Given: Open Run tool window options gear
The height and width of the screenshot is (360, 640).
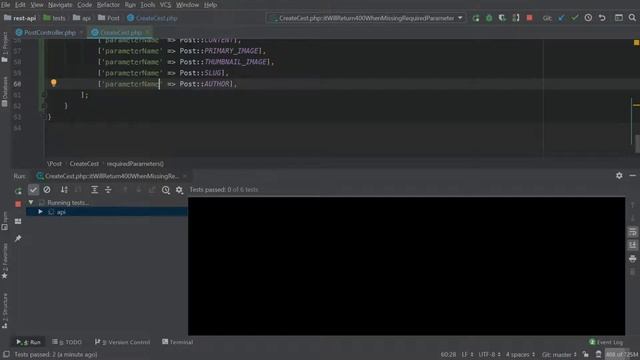Looking at the screenshot, I should pyautogui.click(x=619, y=176).
